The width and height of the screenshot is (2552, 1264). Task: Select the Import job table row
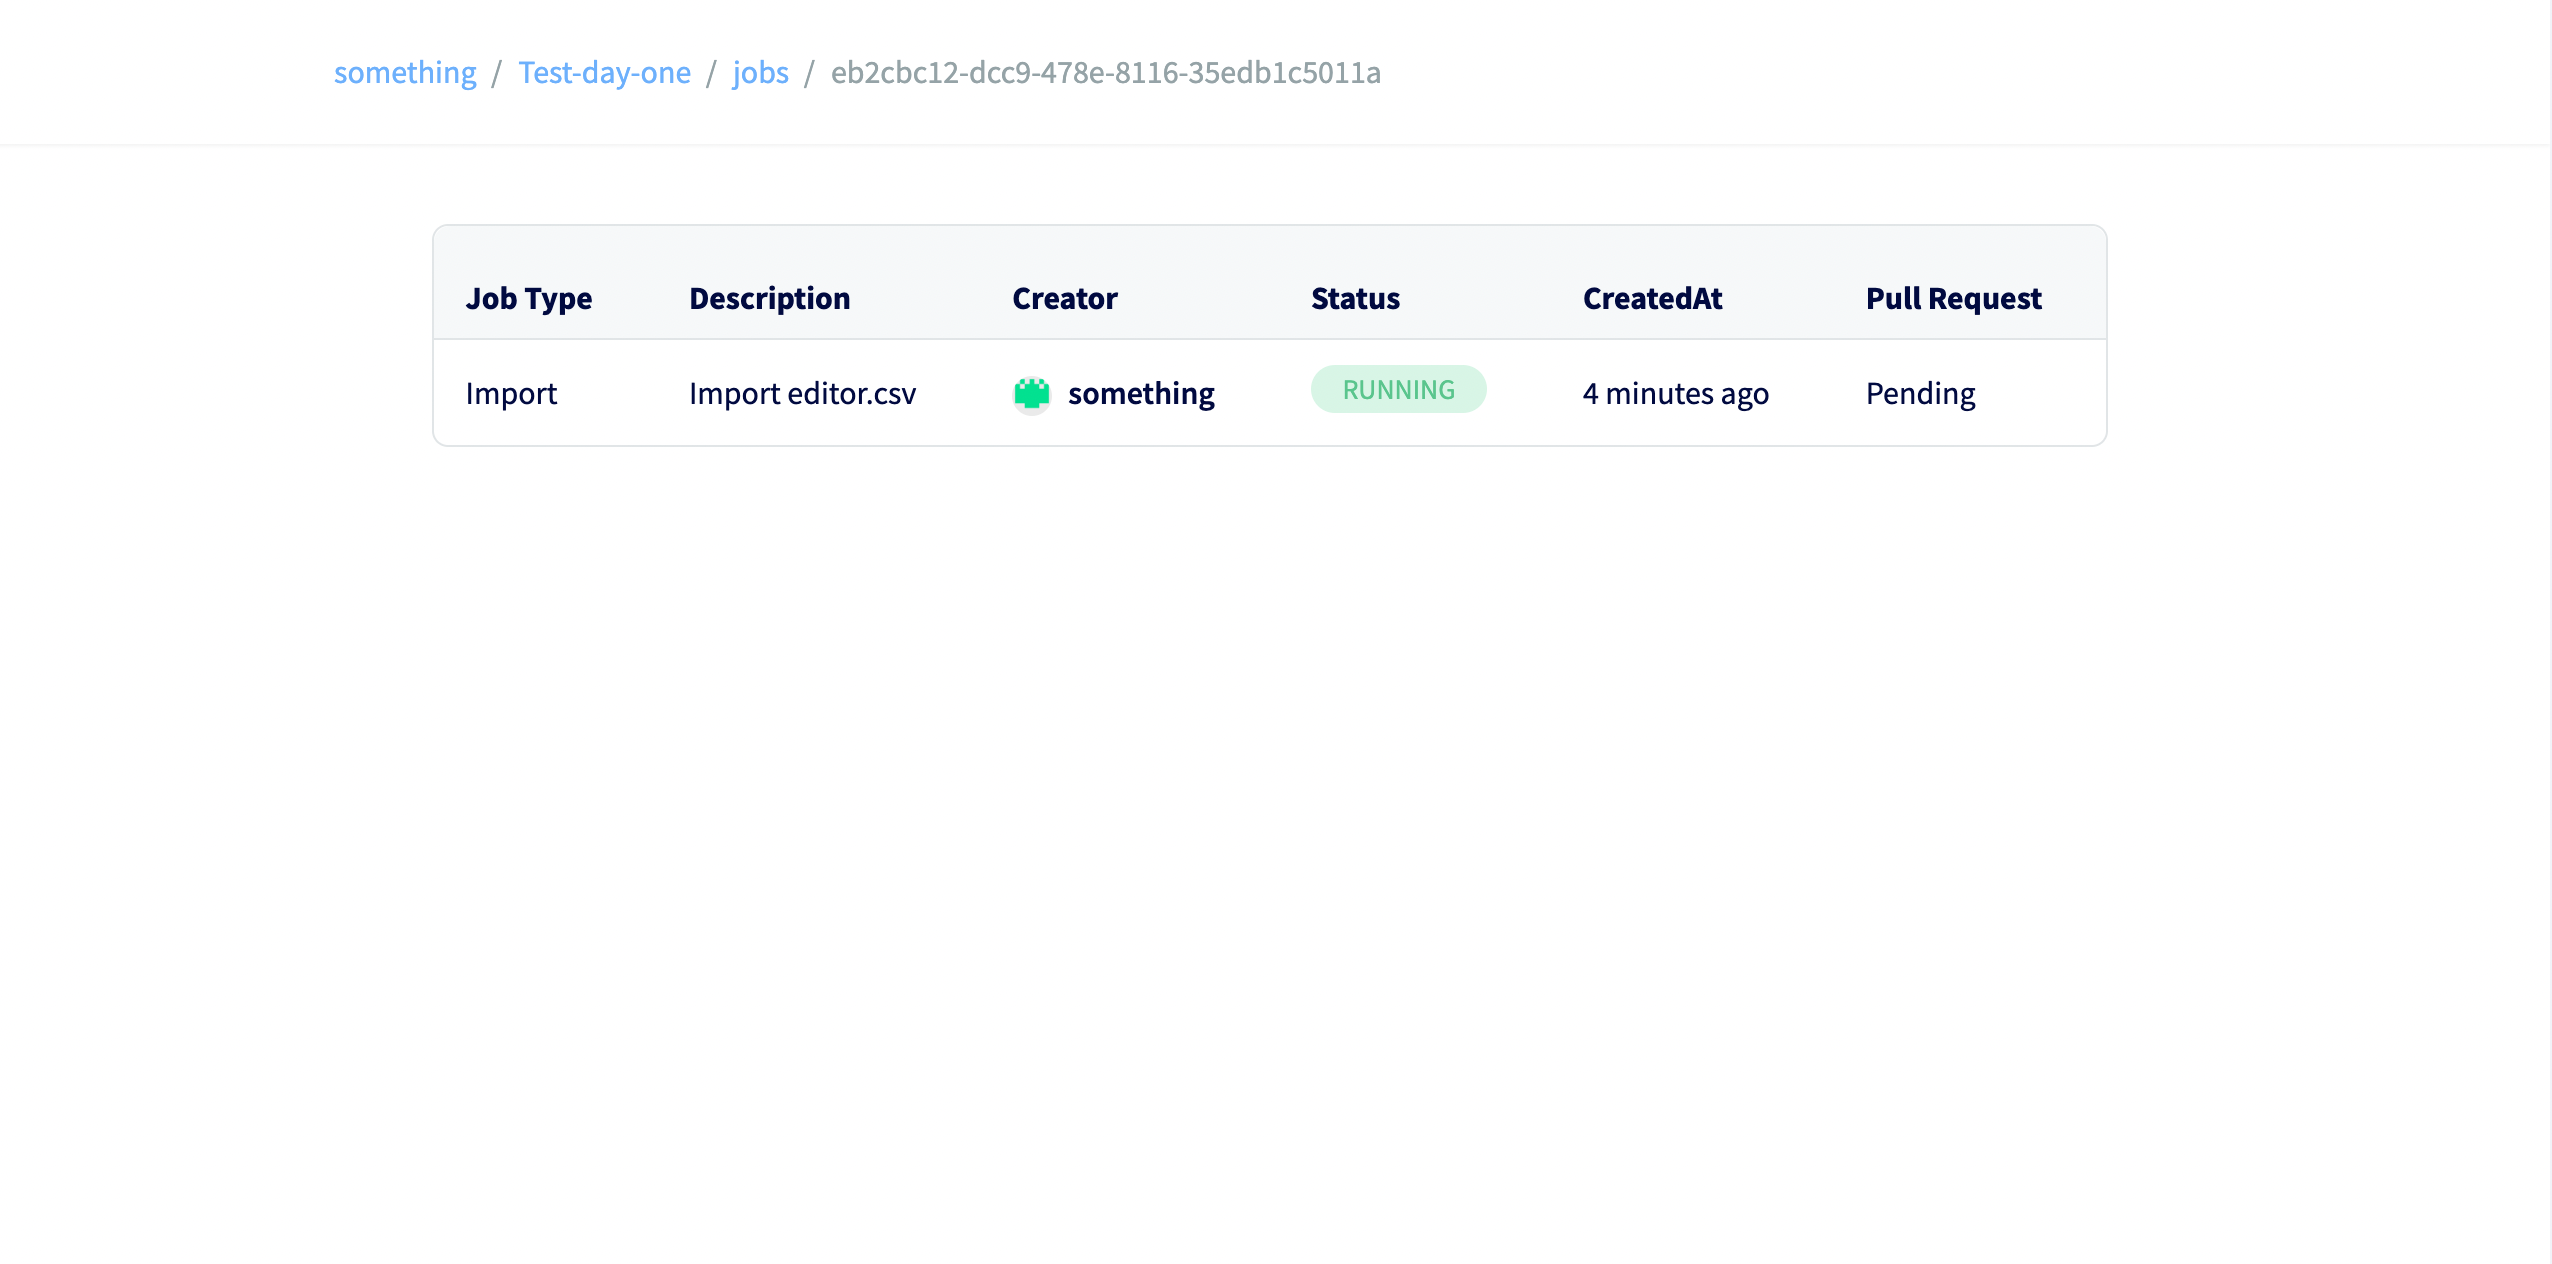click(x=1270, y=393)
